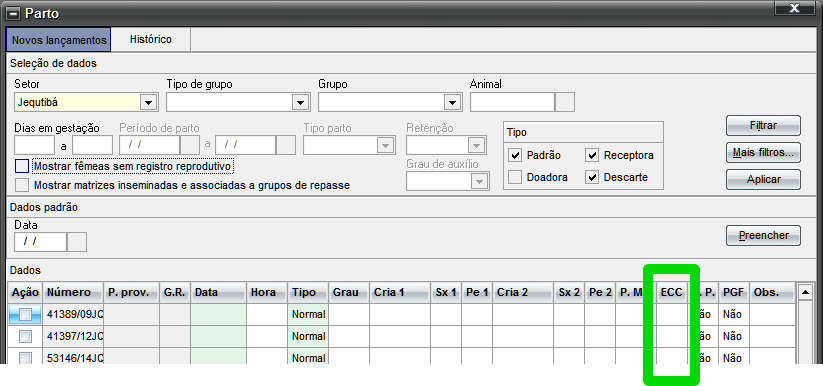
Task: Click the Tipo column header
Action: click(308, 293)
